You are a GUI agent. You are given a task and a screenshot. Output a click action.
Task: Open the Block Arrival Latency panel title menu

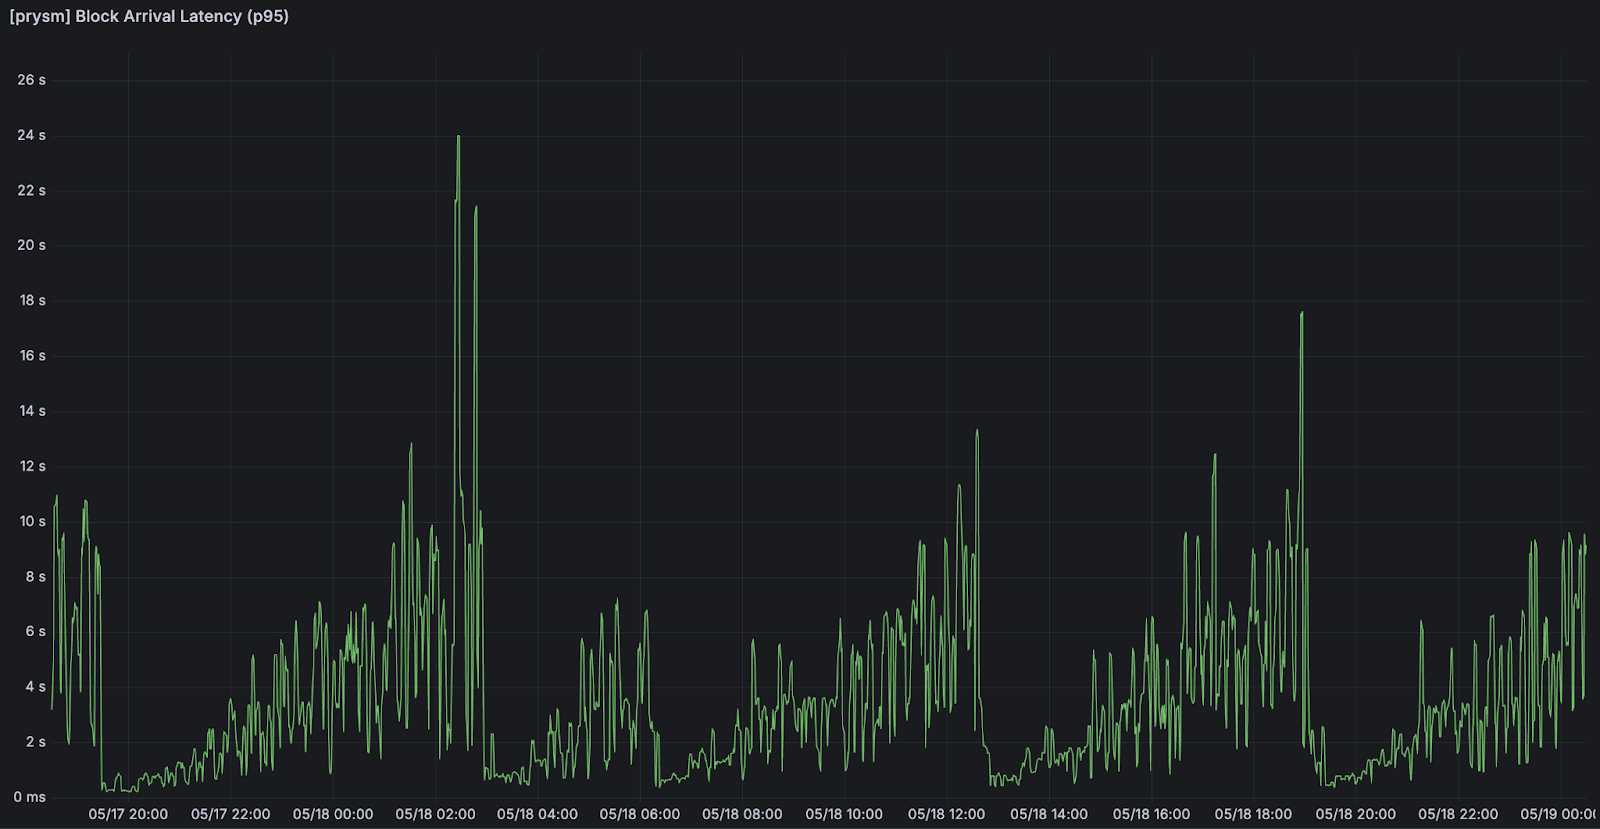149,16
